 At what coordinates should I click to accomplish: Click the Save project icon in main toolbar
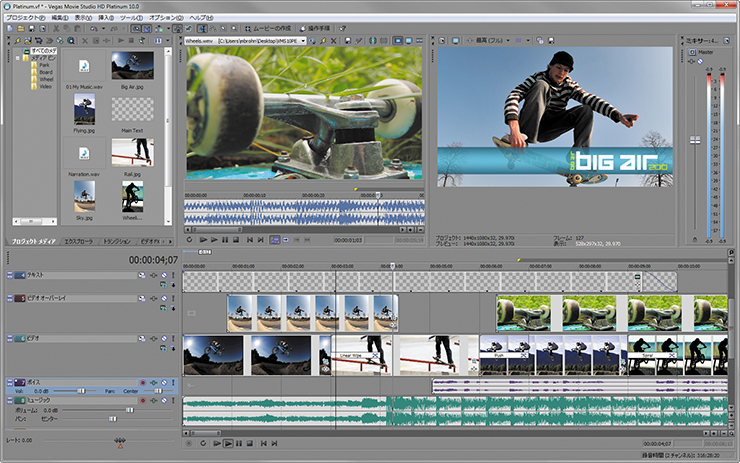click(x=32, y=29)
